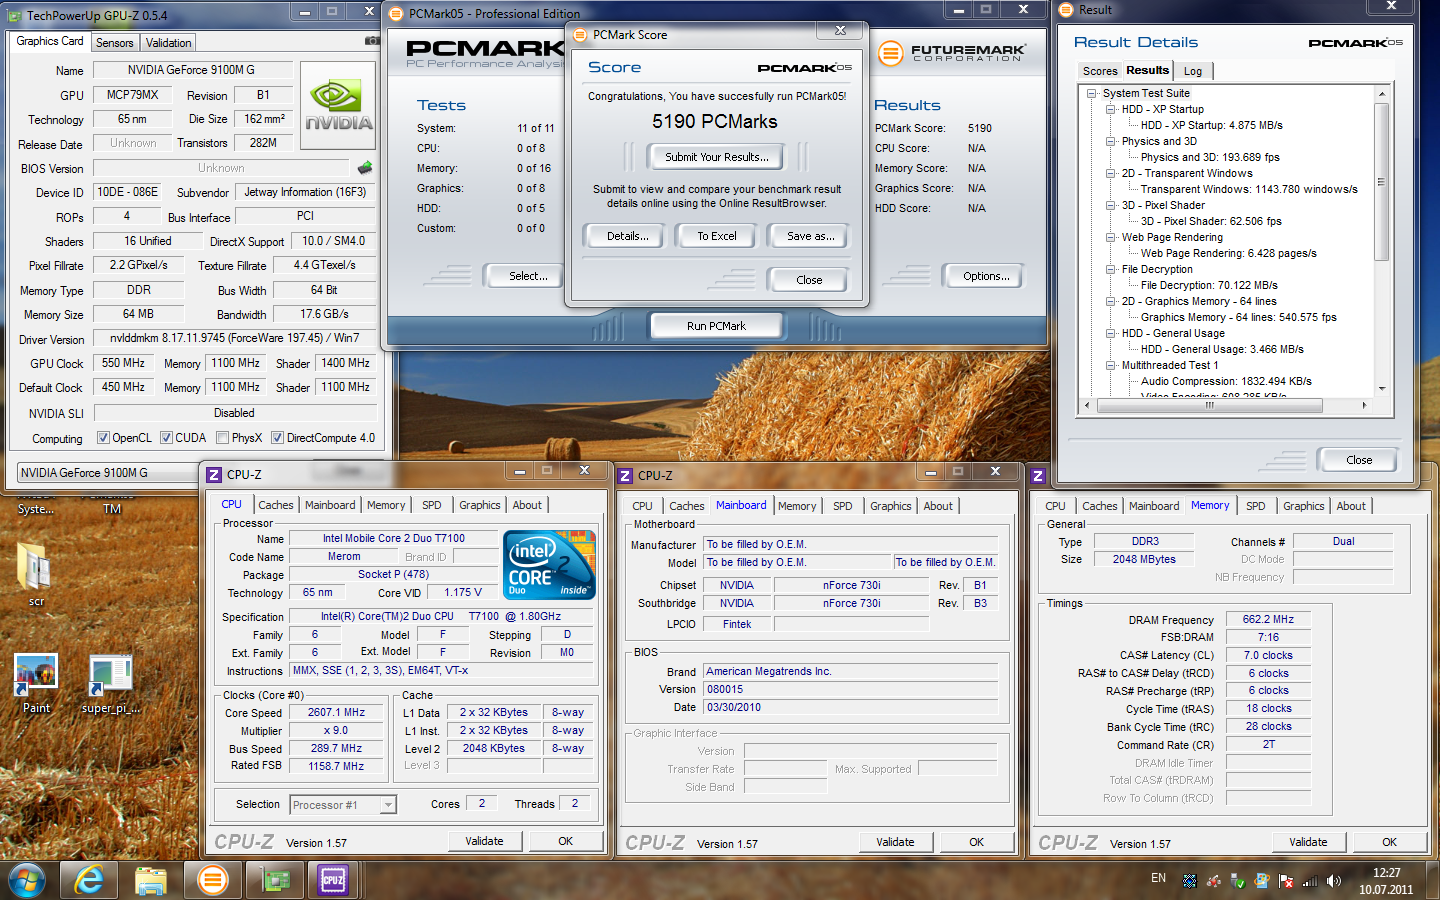
Task: Switch to GPU-Z graphics card taskbar icon
Action: pyautogui.click(x=274, y=880)
